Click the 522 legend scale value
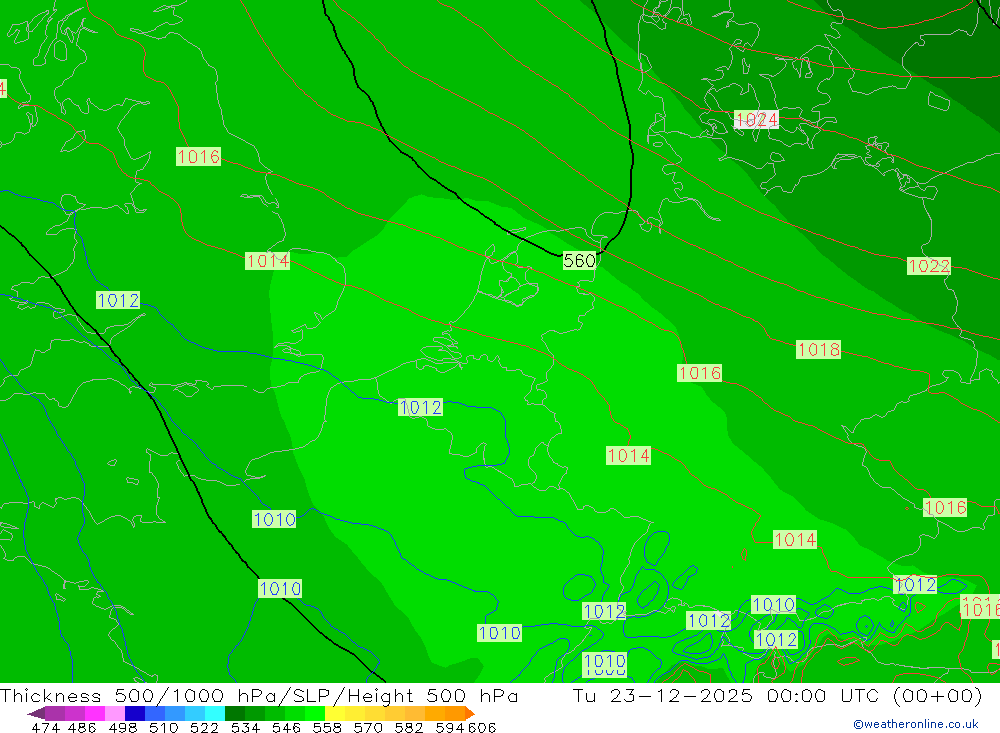Image resolution: width=1000 pixels, height=733 pixels. 204,727
